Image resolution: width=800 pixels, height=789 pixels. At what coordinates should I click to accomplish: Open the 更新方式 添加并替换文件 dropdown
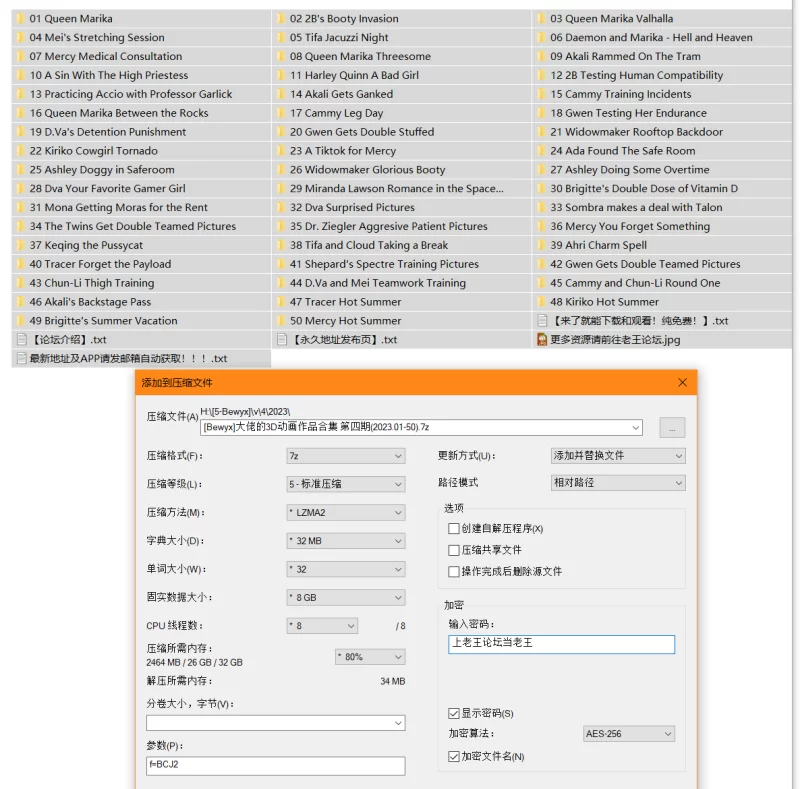click(x=618, y=456)
